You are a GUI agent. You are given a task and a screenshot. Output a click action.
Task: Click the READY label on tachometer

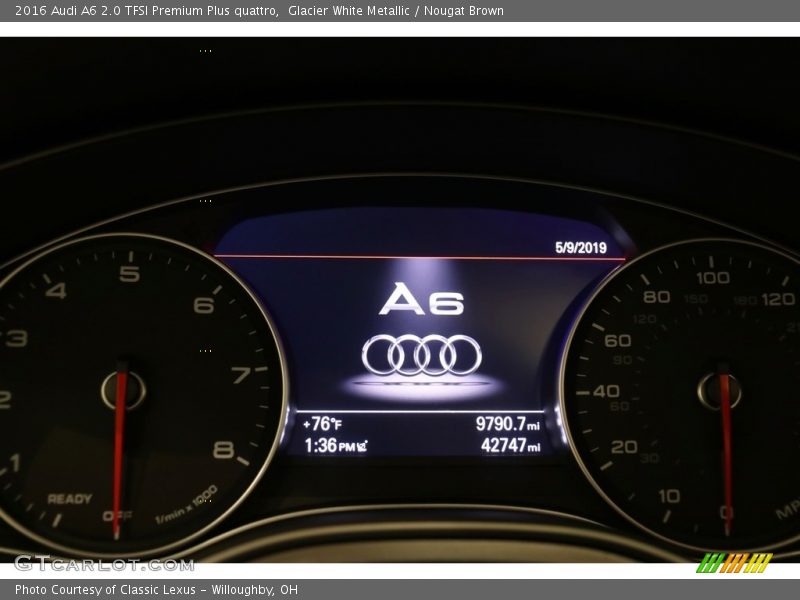point(70,499)
